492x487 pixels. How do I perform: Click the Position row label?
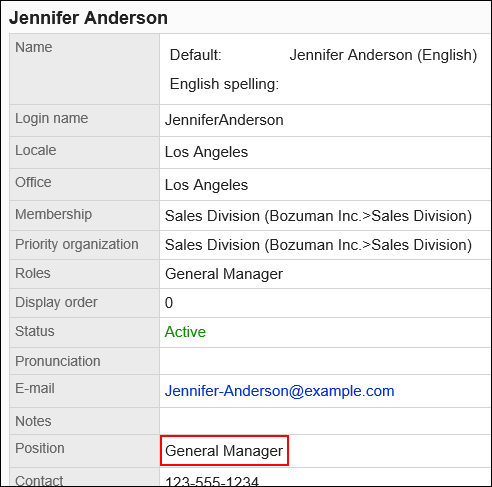coord(40,448)
